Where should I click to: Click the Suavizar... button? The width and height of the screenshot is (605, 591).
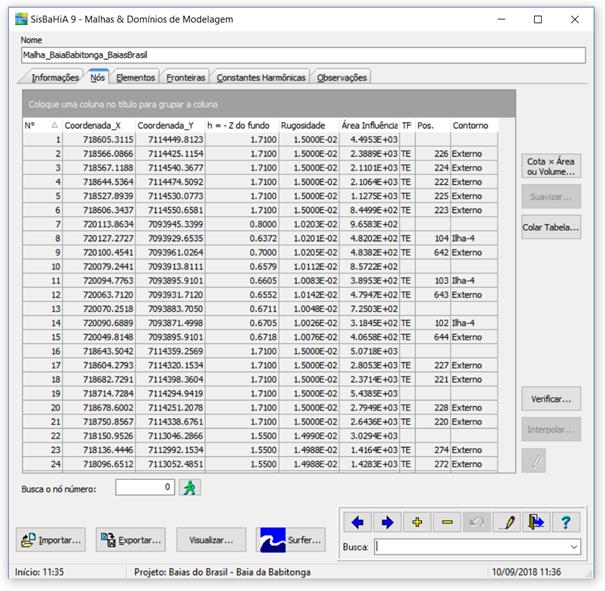(551, 197)
